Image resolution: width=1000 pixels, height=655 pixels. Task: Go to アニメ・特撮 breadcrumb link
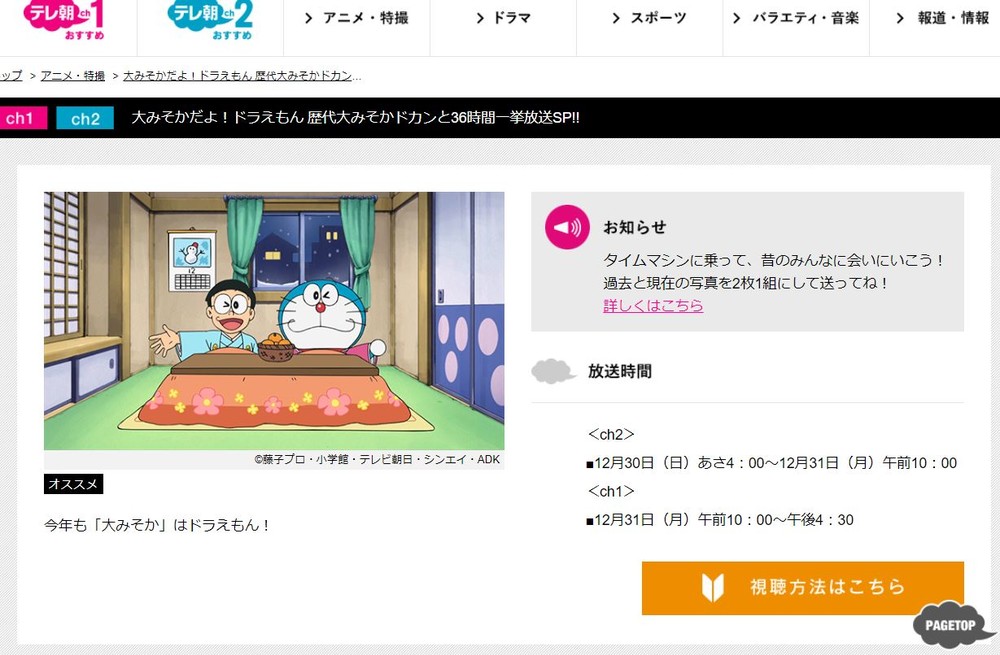[73, 76]
